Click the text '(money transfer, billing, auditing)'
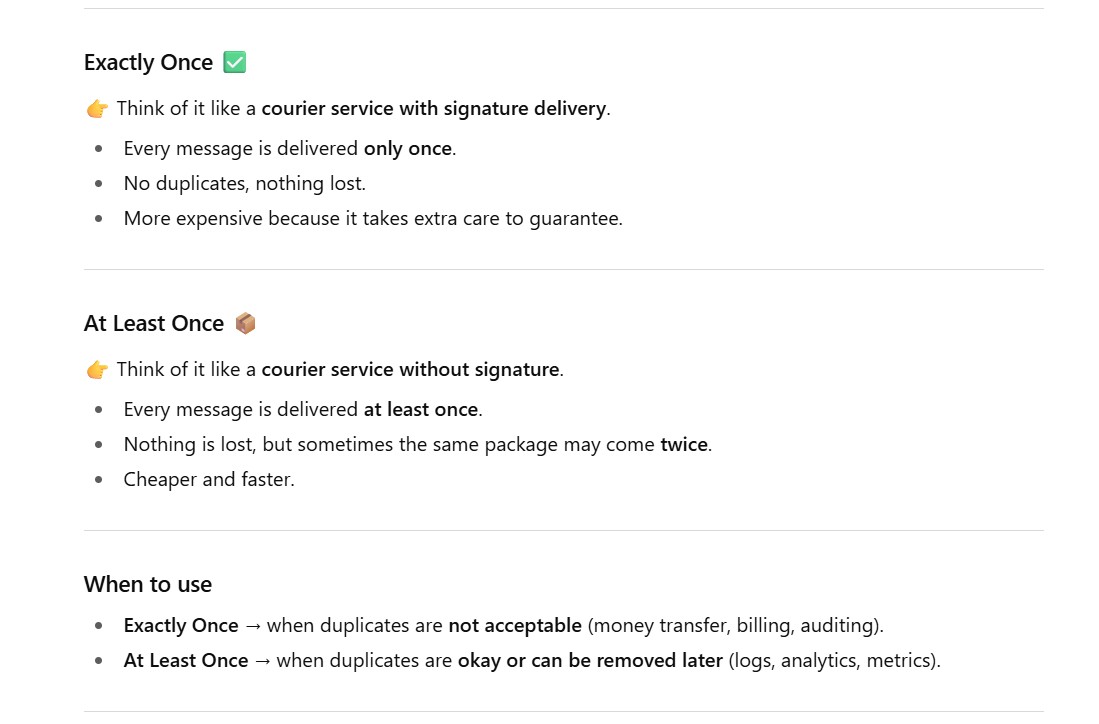1099x724 pixels. [x=735, y=626]
